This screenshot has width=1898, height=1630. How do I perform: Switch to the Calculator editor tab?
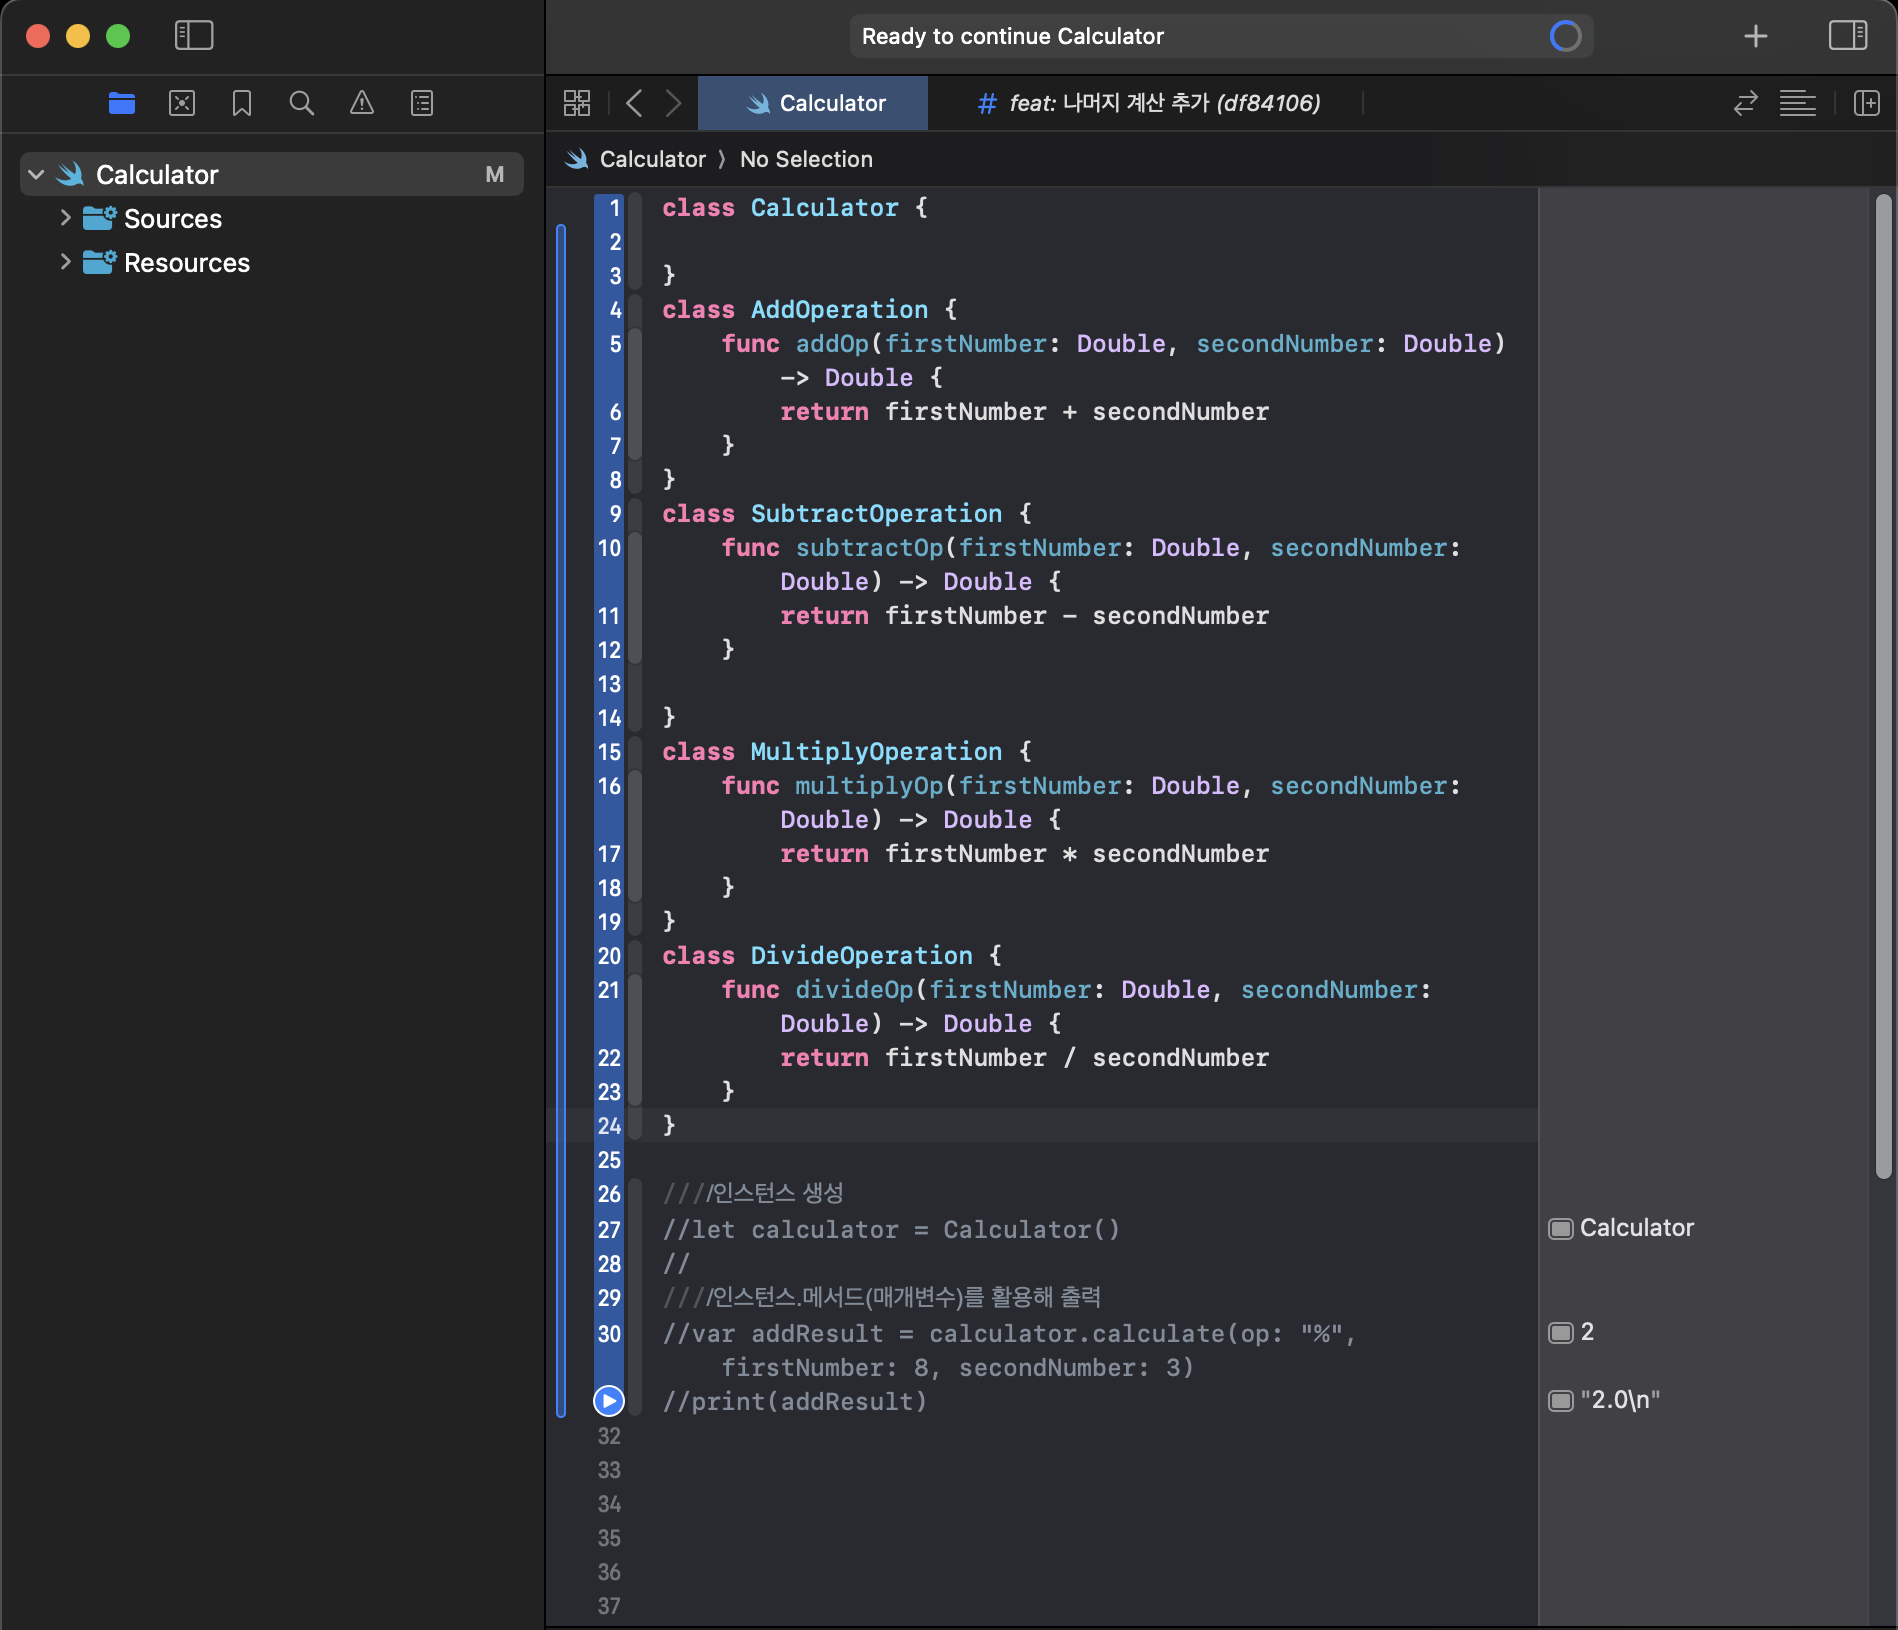813,103
